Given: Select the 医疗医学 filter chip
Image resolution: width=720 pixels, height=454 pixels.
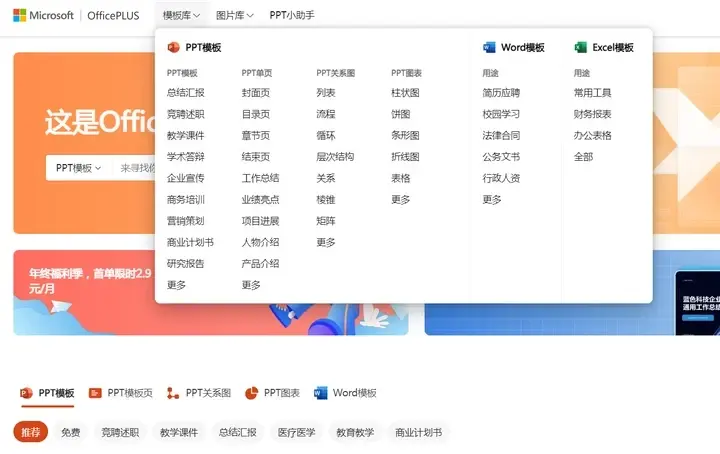Looking at the screenshot, I should 296,432.
